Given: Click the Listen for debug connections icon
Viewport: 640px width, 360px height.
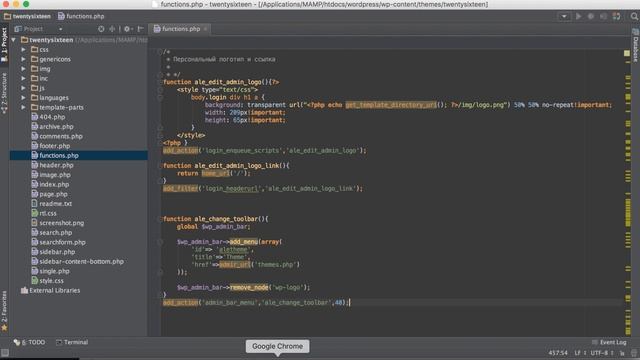Looking at the screenshot, I should [x=616, y=16].
